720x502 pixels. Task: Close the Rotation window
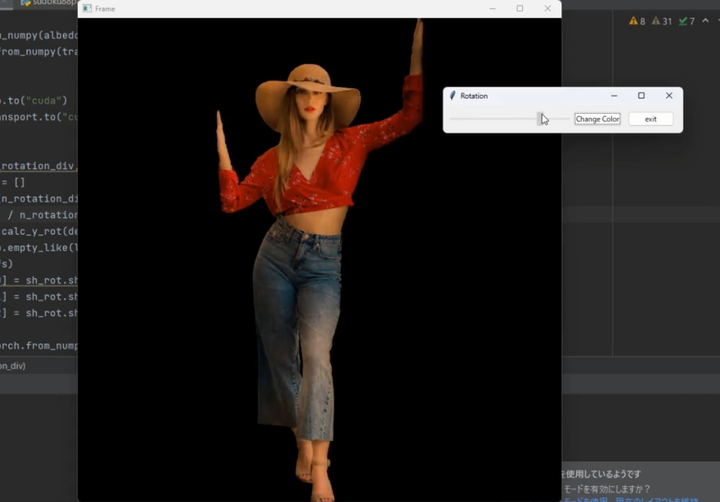pos(669,96)
